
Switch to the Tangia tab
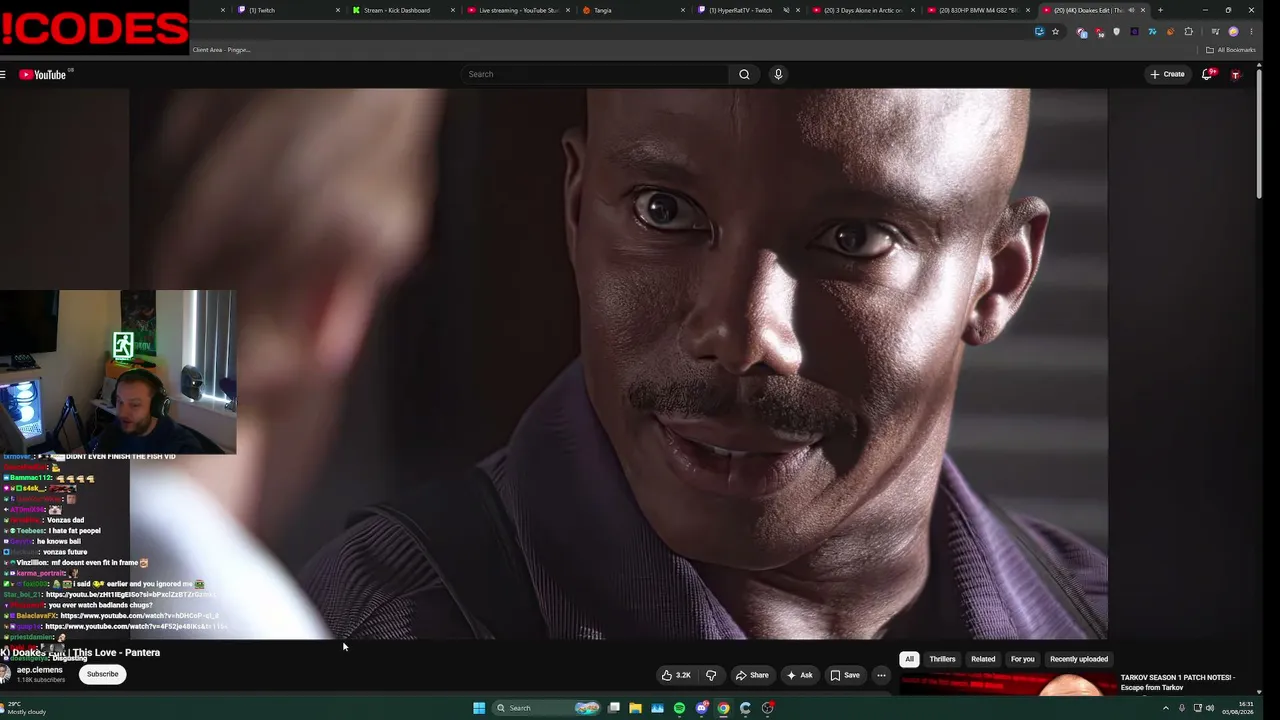click(x=632, y=10)
